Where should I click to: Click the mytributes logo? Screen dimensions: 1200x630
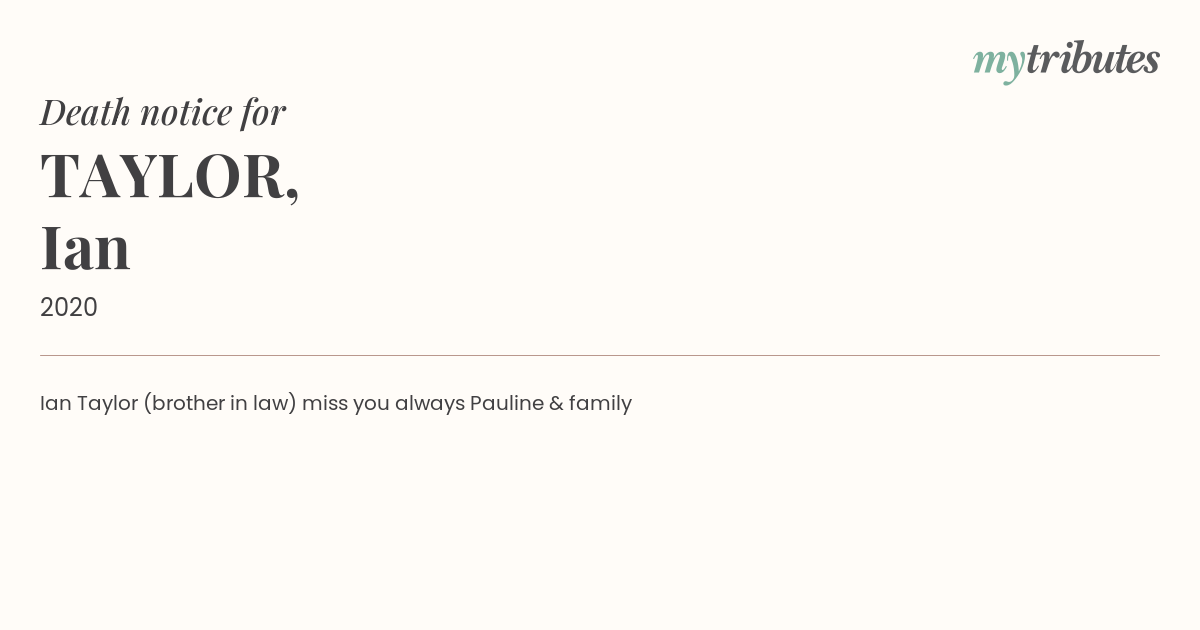[1066, 61]
